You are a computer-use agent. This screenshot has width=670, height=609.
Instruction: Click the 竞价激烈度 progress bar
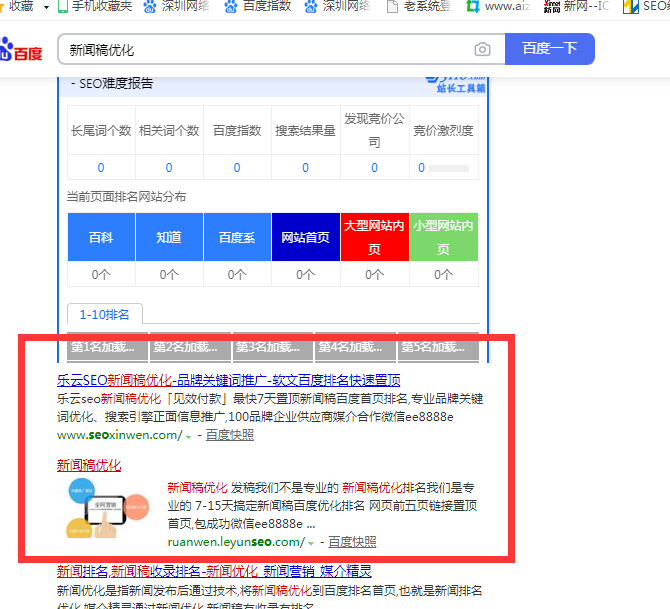[449, 168]
